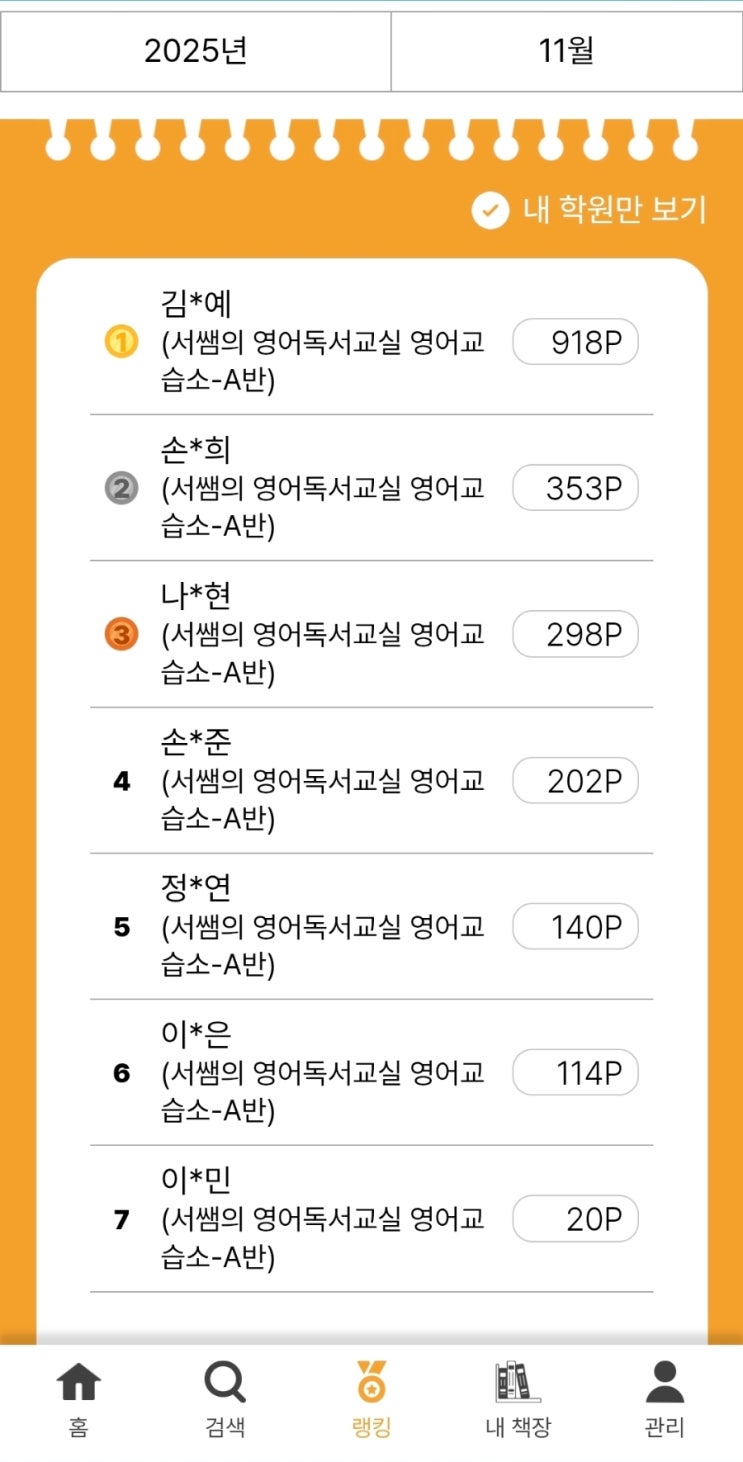This screenshot has width=743, height=1462.
Task: Open the search magnifier icon
Action: click(x=224, y=1383)
